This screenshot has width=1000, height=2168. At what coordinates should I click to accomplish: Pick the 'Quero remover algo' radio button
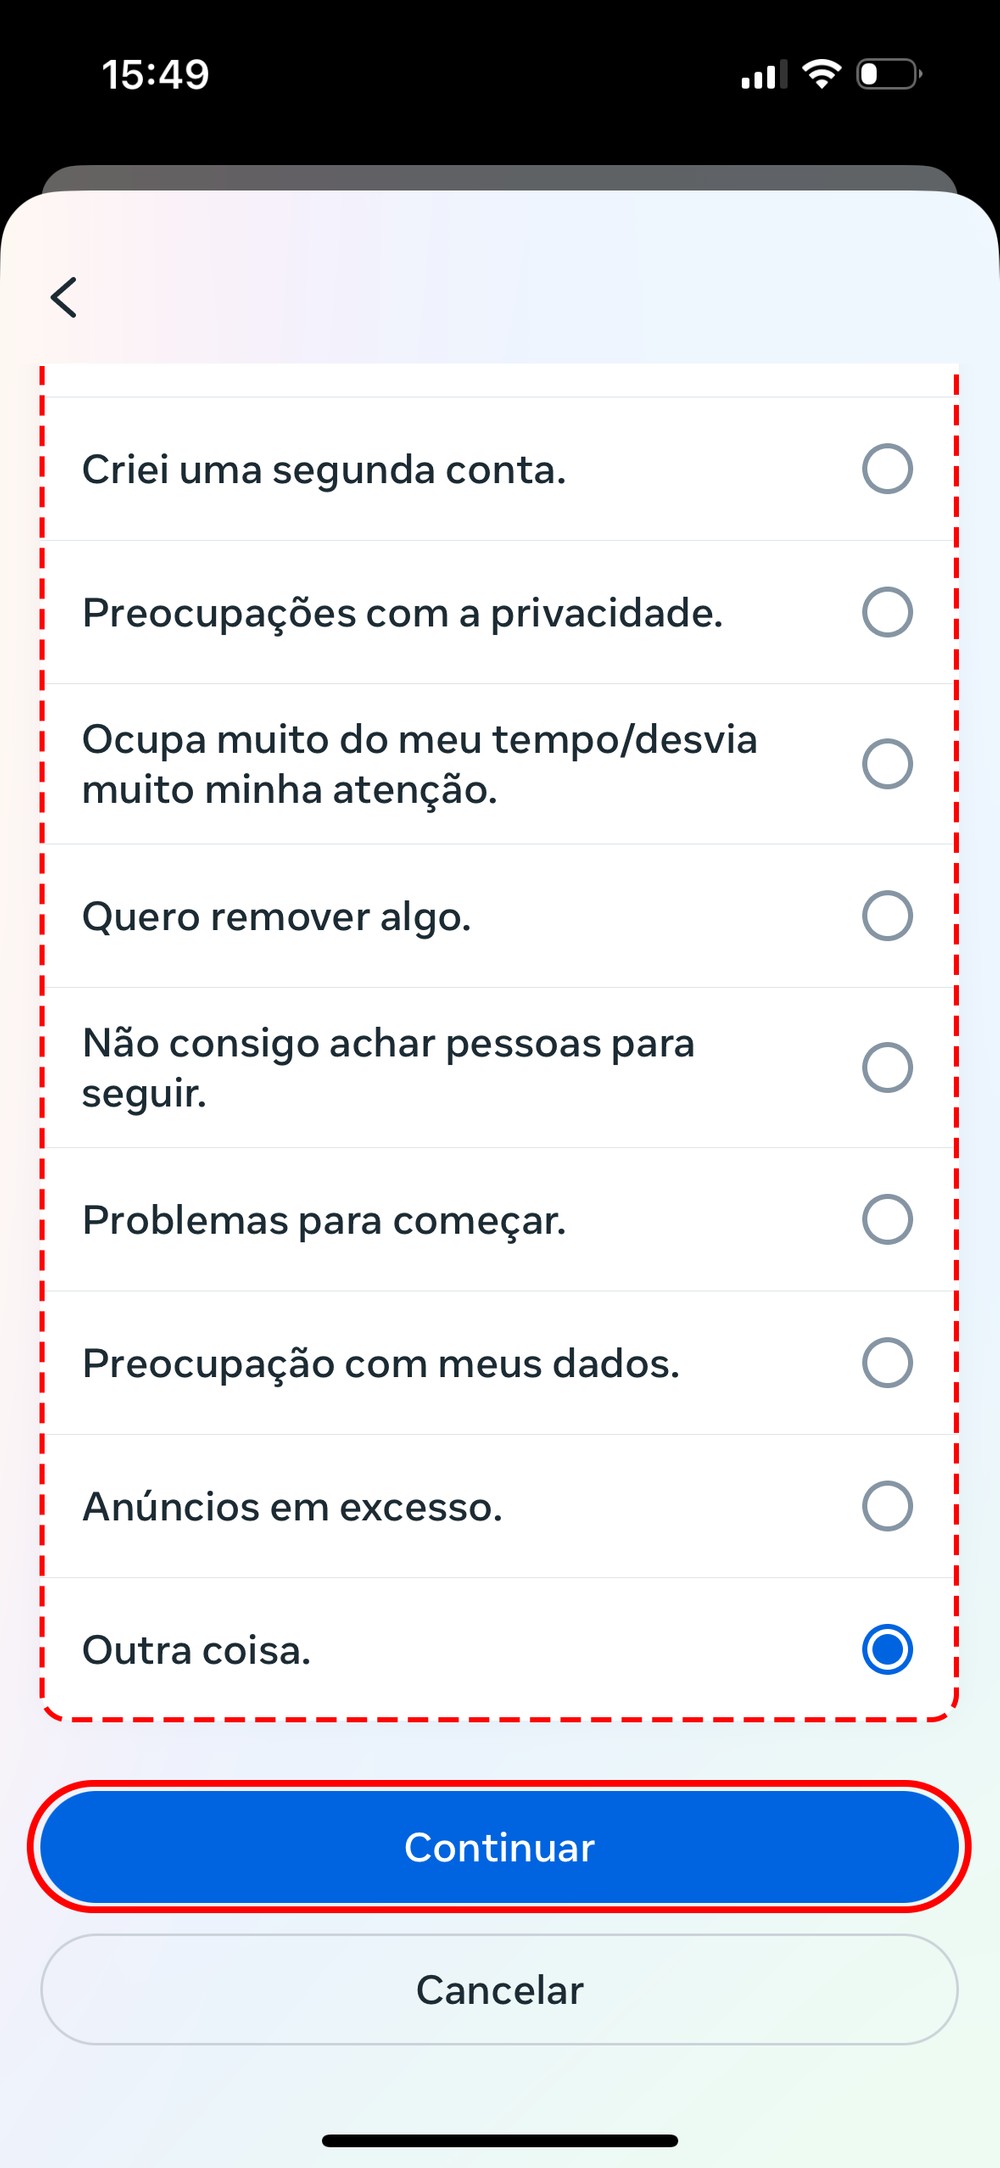tap(887, 916)
